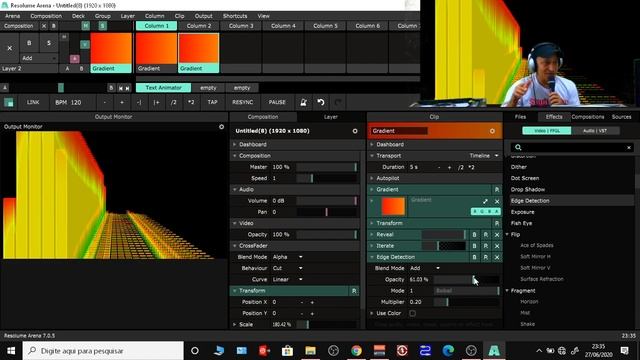Toggle Edge Detection bypass B
Screen dimensions: 640x360
tap(474, 257)
